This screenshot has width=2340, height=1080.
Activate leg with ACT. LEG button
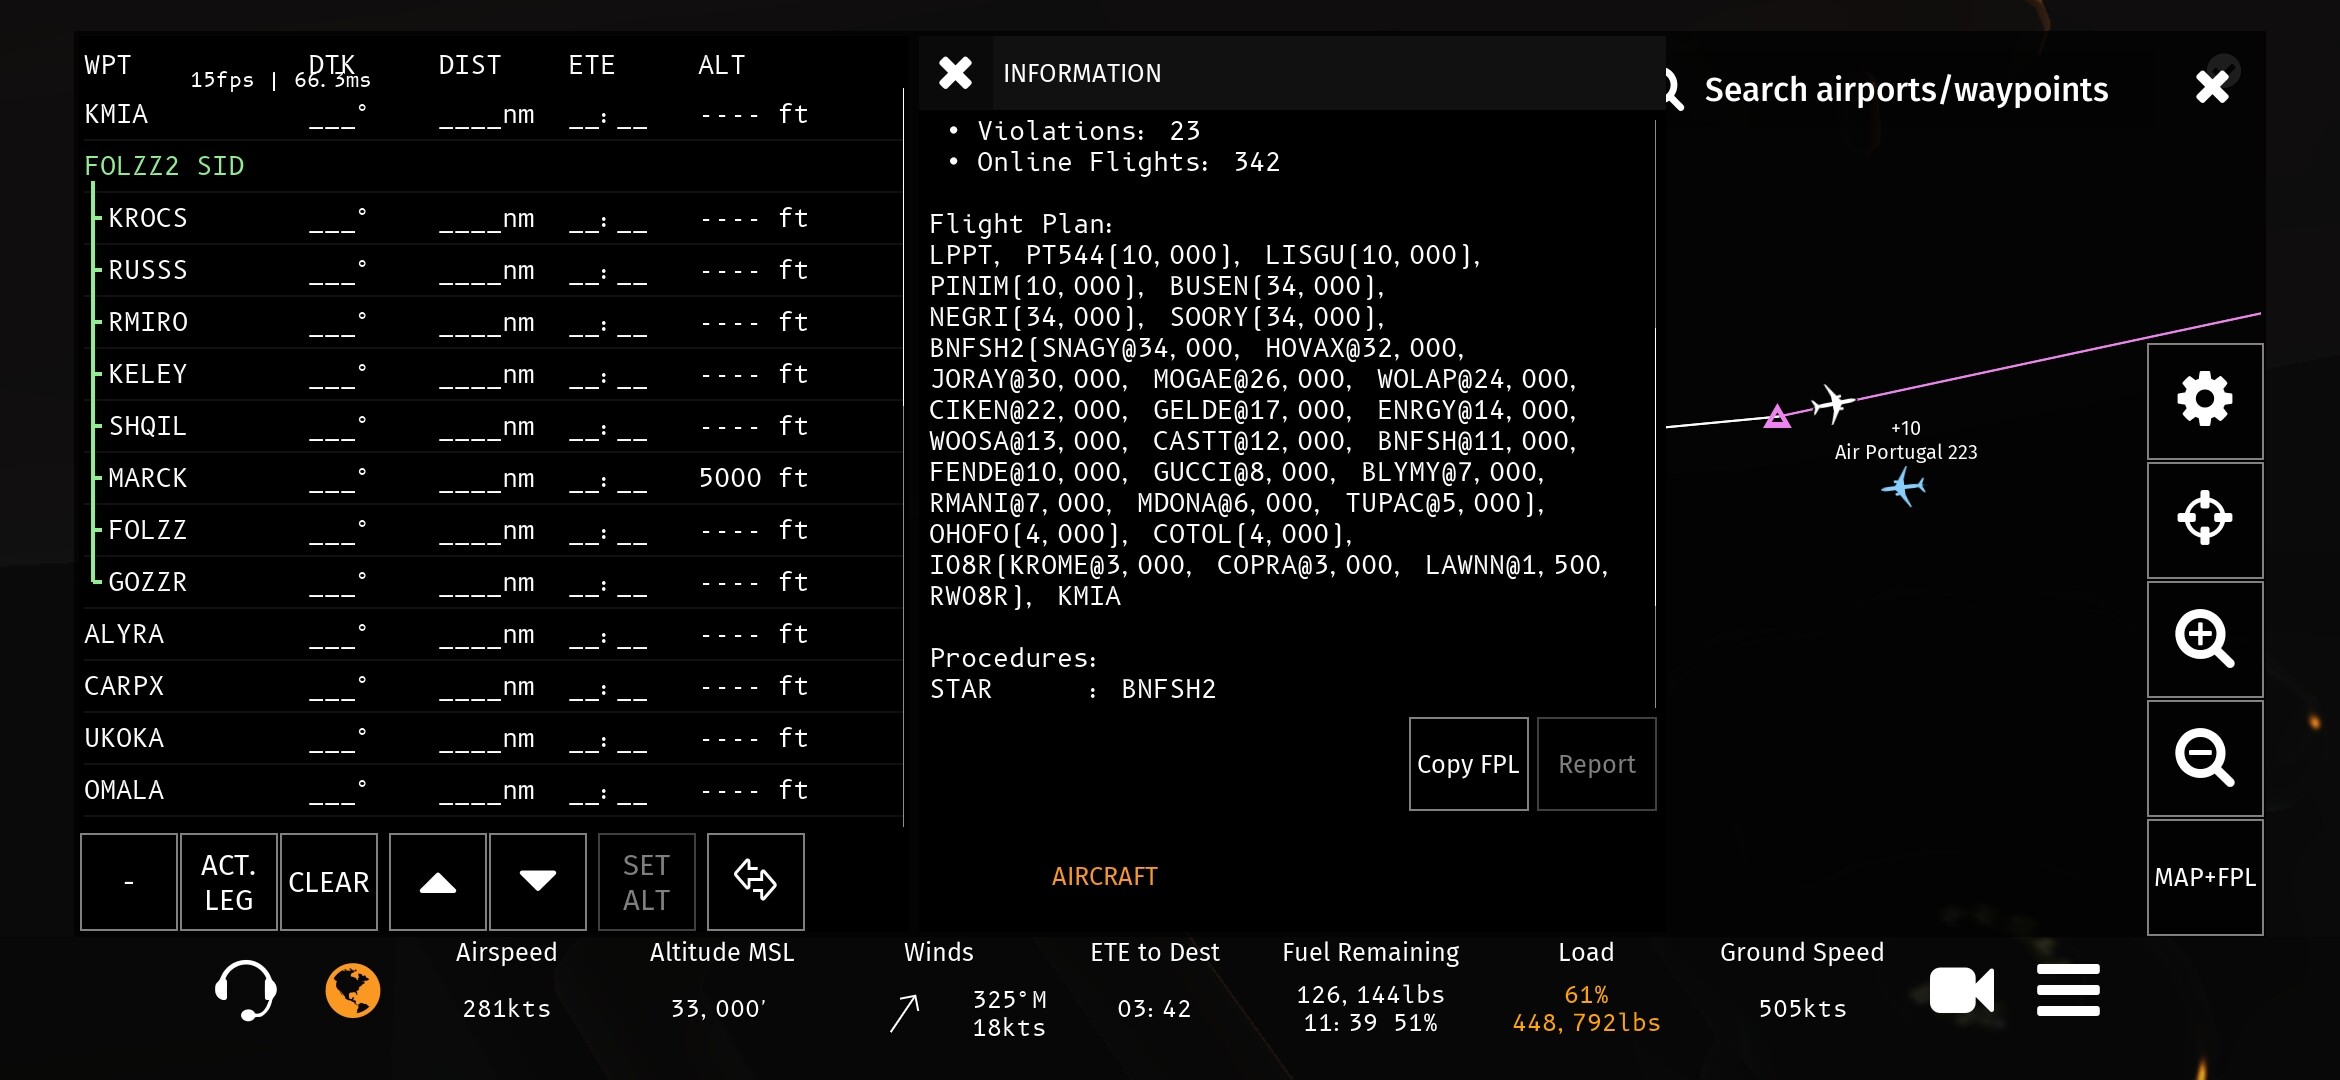(228, 882)
